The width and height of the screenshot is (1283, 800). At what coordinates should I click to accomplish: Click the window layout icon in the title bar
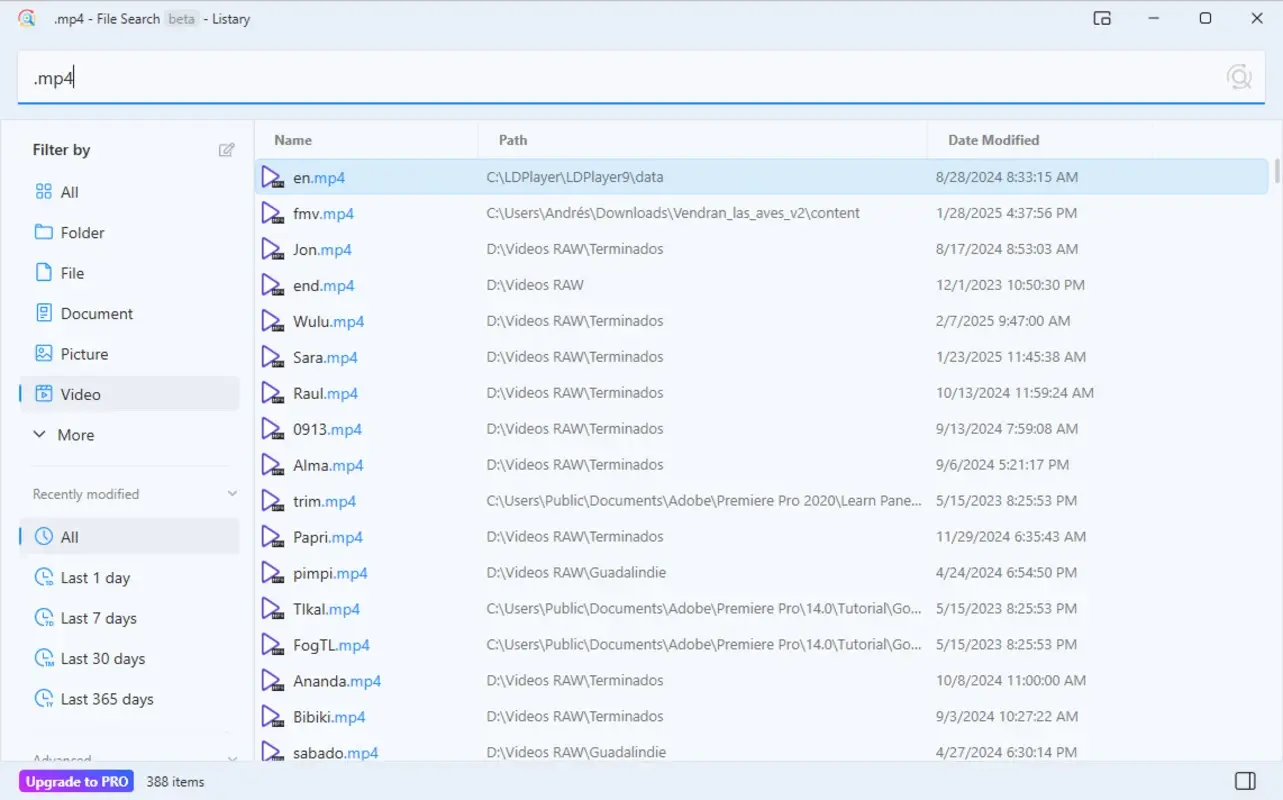[1102, 18]
